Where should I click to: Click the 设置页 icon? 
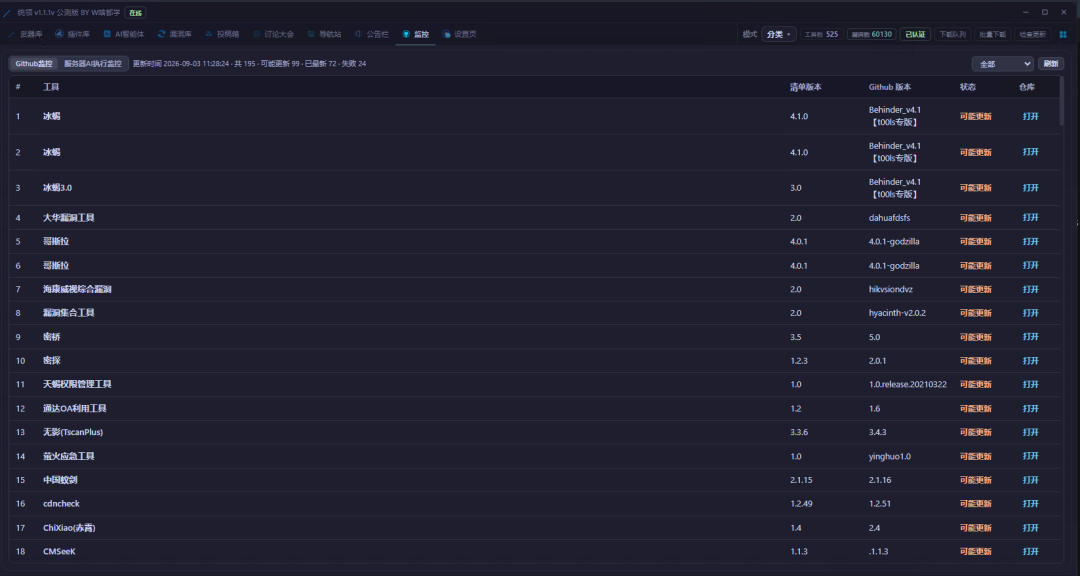point(446,34)
